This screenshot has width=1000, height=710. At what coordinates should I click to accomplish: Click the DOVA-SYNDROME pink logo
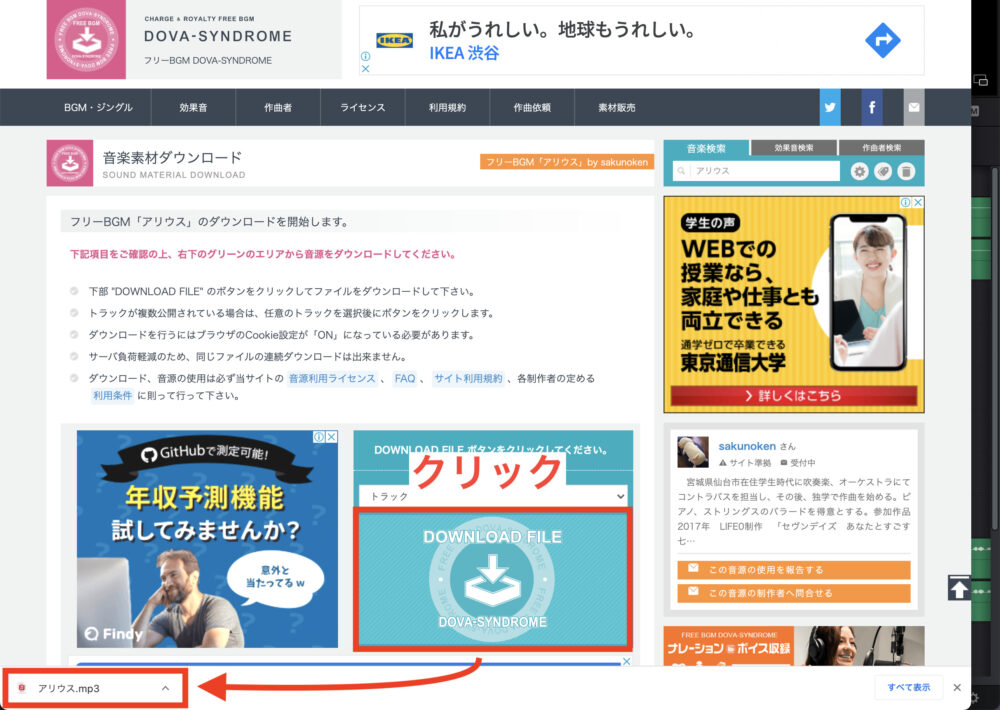[86, 40]
